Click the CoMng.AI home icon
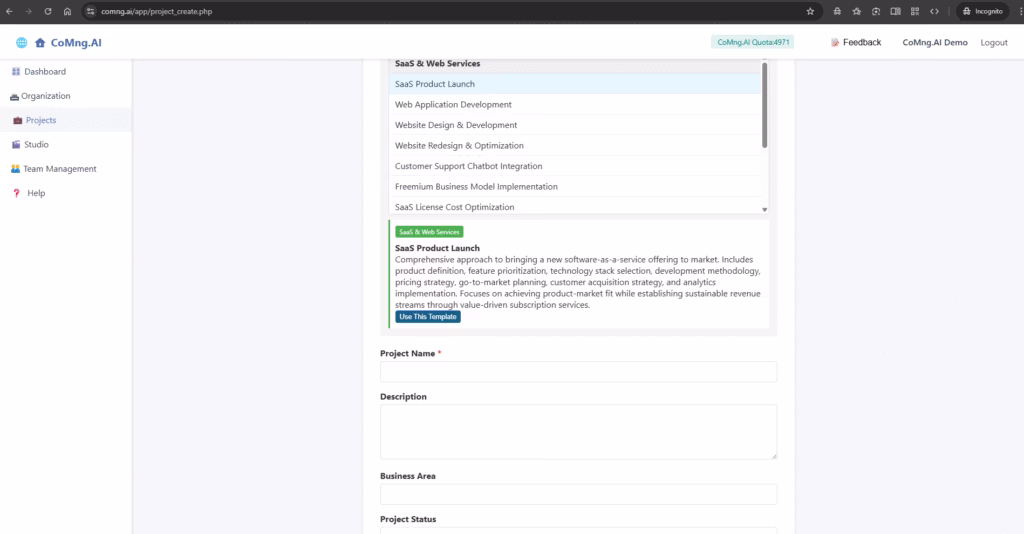Viewport: 1024px width, 534px height. [40, 42]
